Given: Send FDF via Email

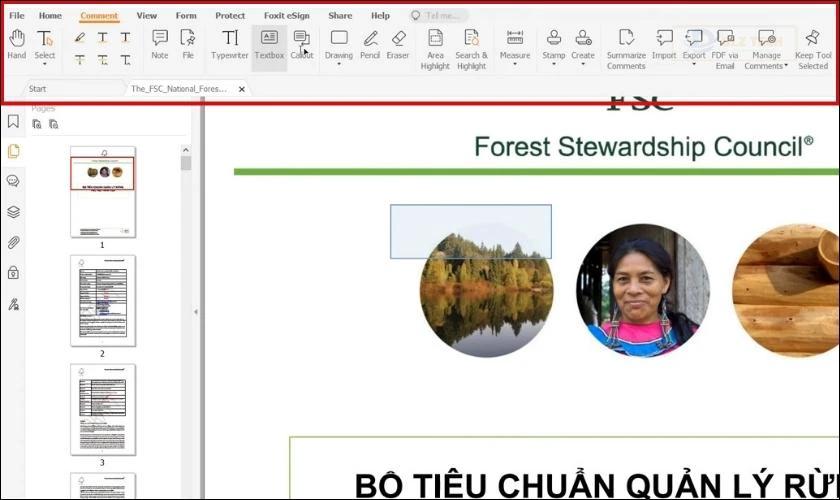Looking at the screenshot, I should pos(725,49).
